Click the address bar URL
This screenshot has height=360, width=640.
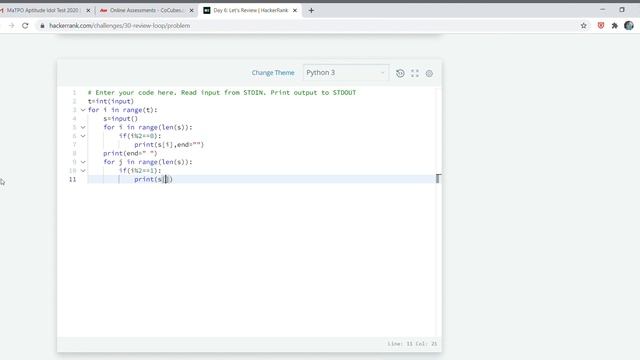[x=120, y=25]
